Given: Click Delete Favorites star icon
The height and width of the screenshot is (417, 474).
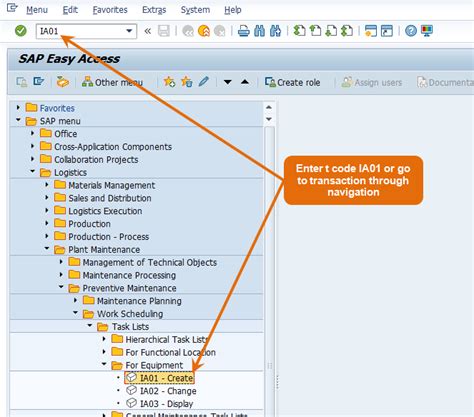Looking at the screenshot, I should pos(187,82).
